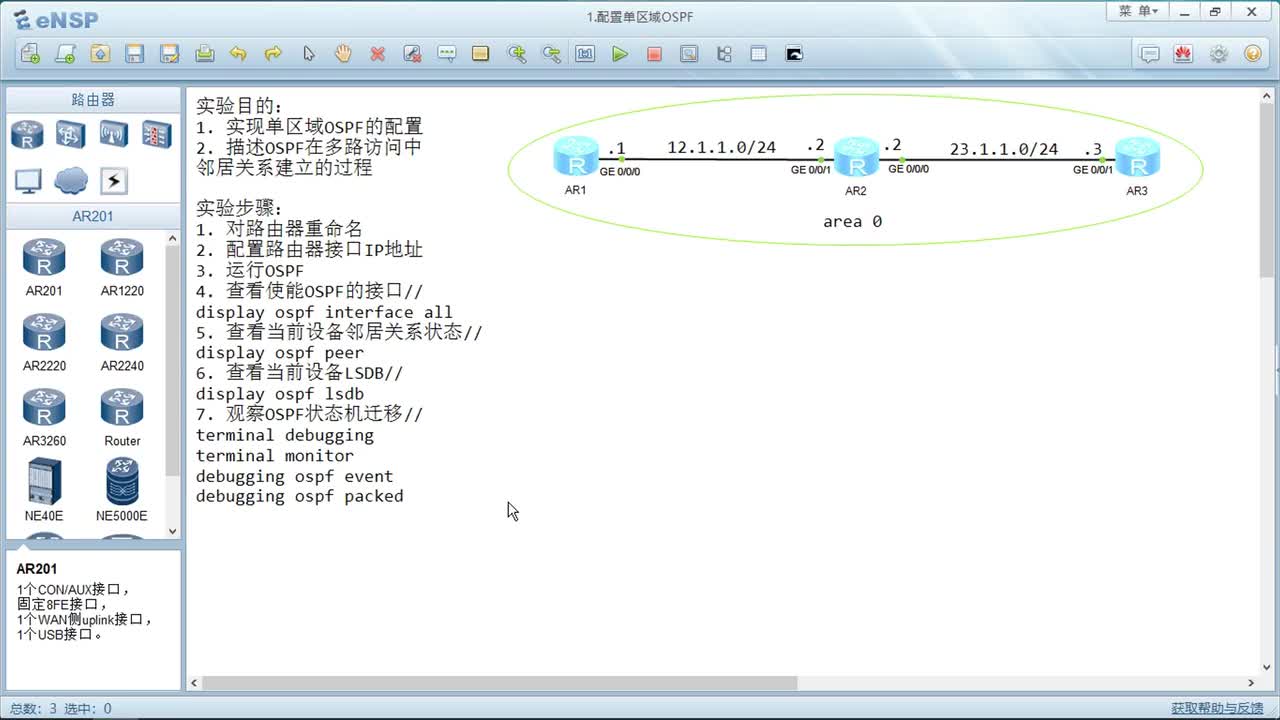Open settings with the gear icon
The image size is (1280, 720).
(x=1218, y=54)
